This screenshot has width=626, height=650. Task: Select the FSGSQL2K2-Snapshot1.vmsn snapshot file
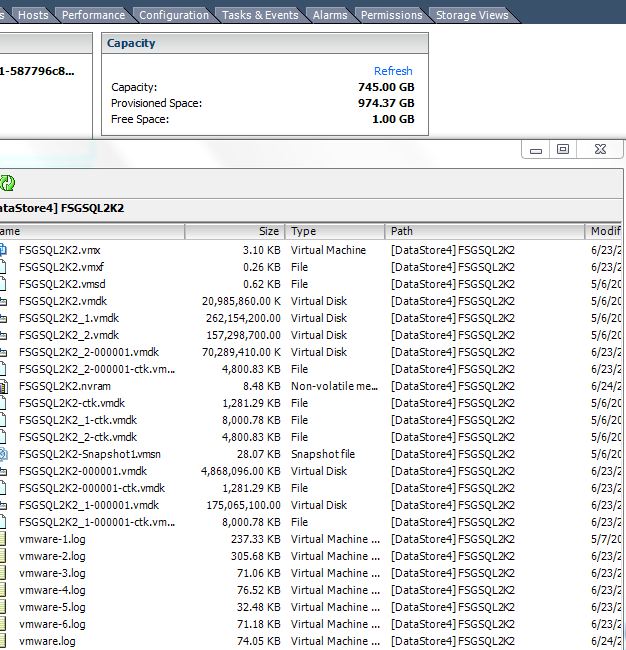(x=89, y=454)
